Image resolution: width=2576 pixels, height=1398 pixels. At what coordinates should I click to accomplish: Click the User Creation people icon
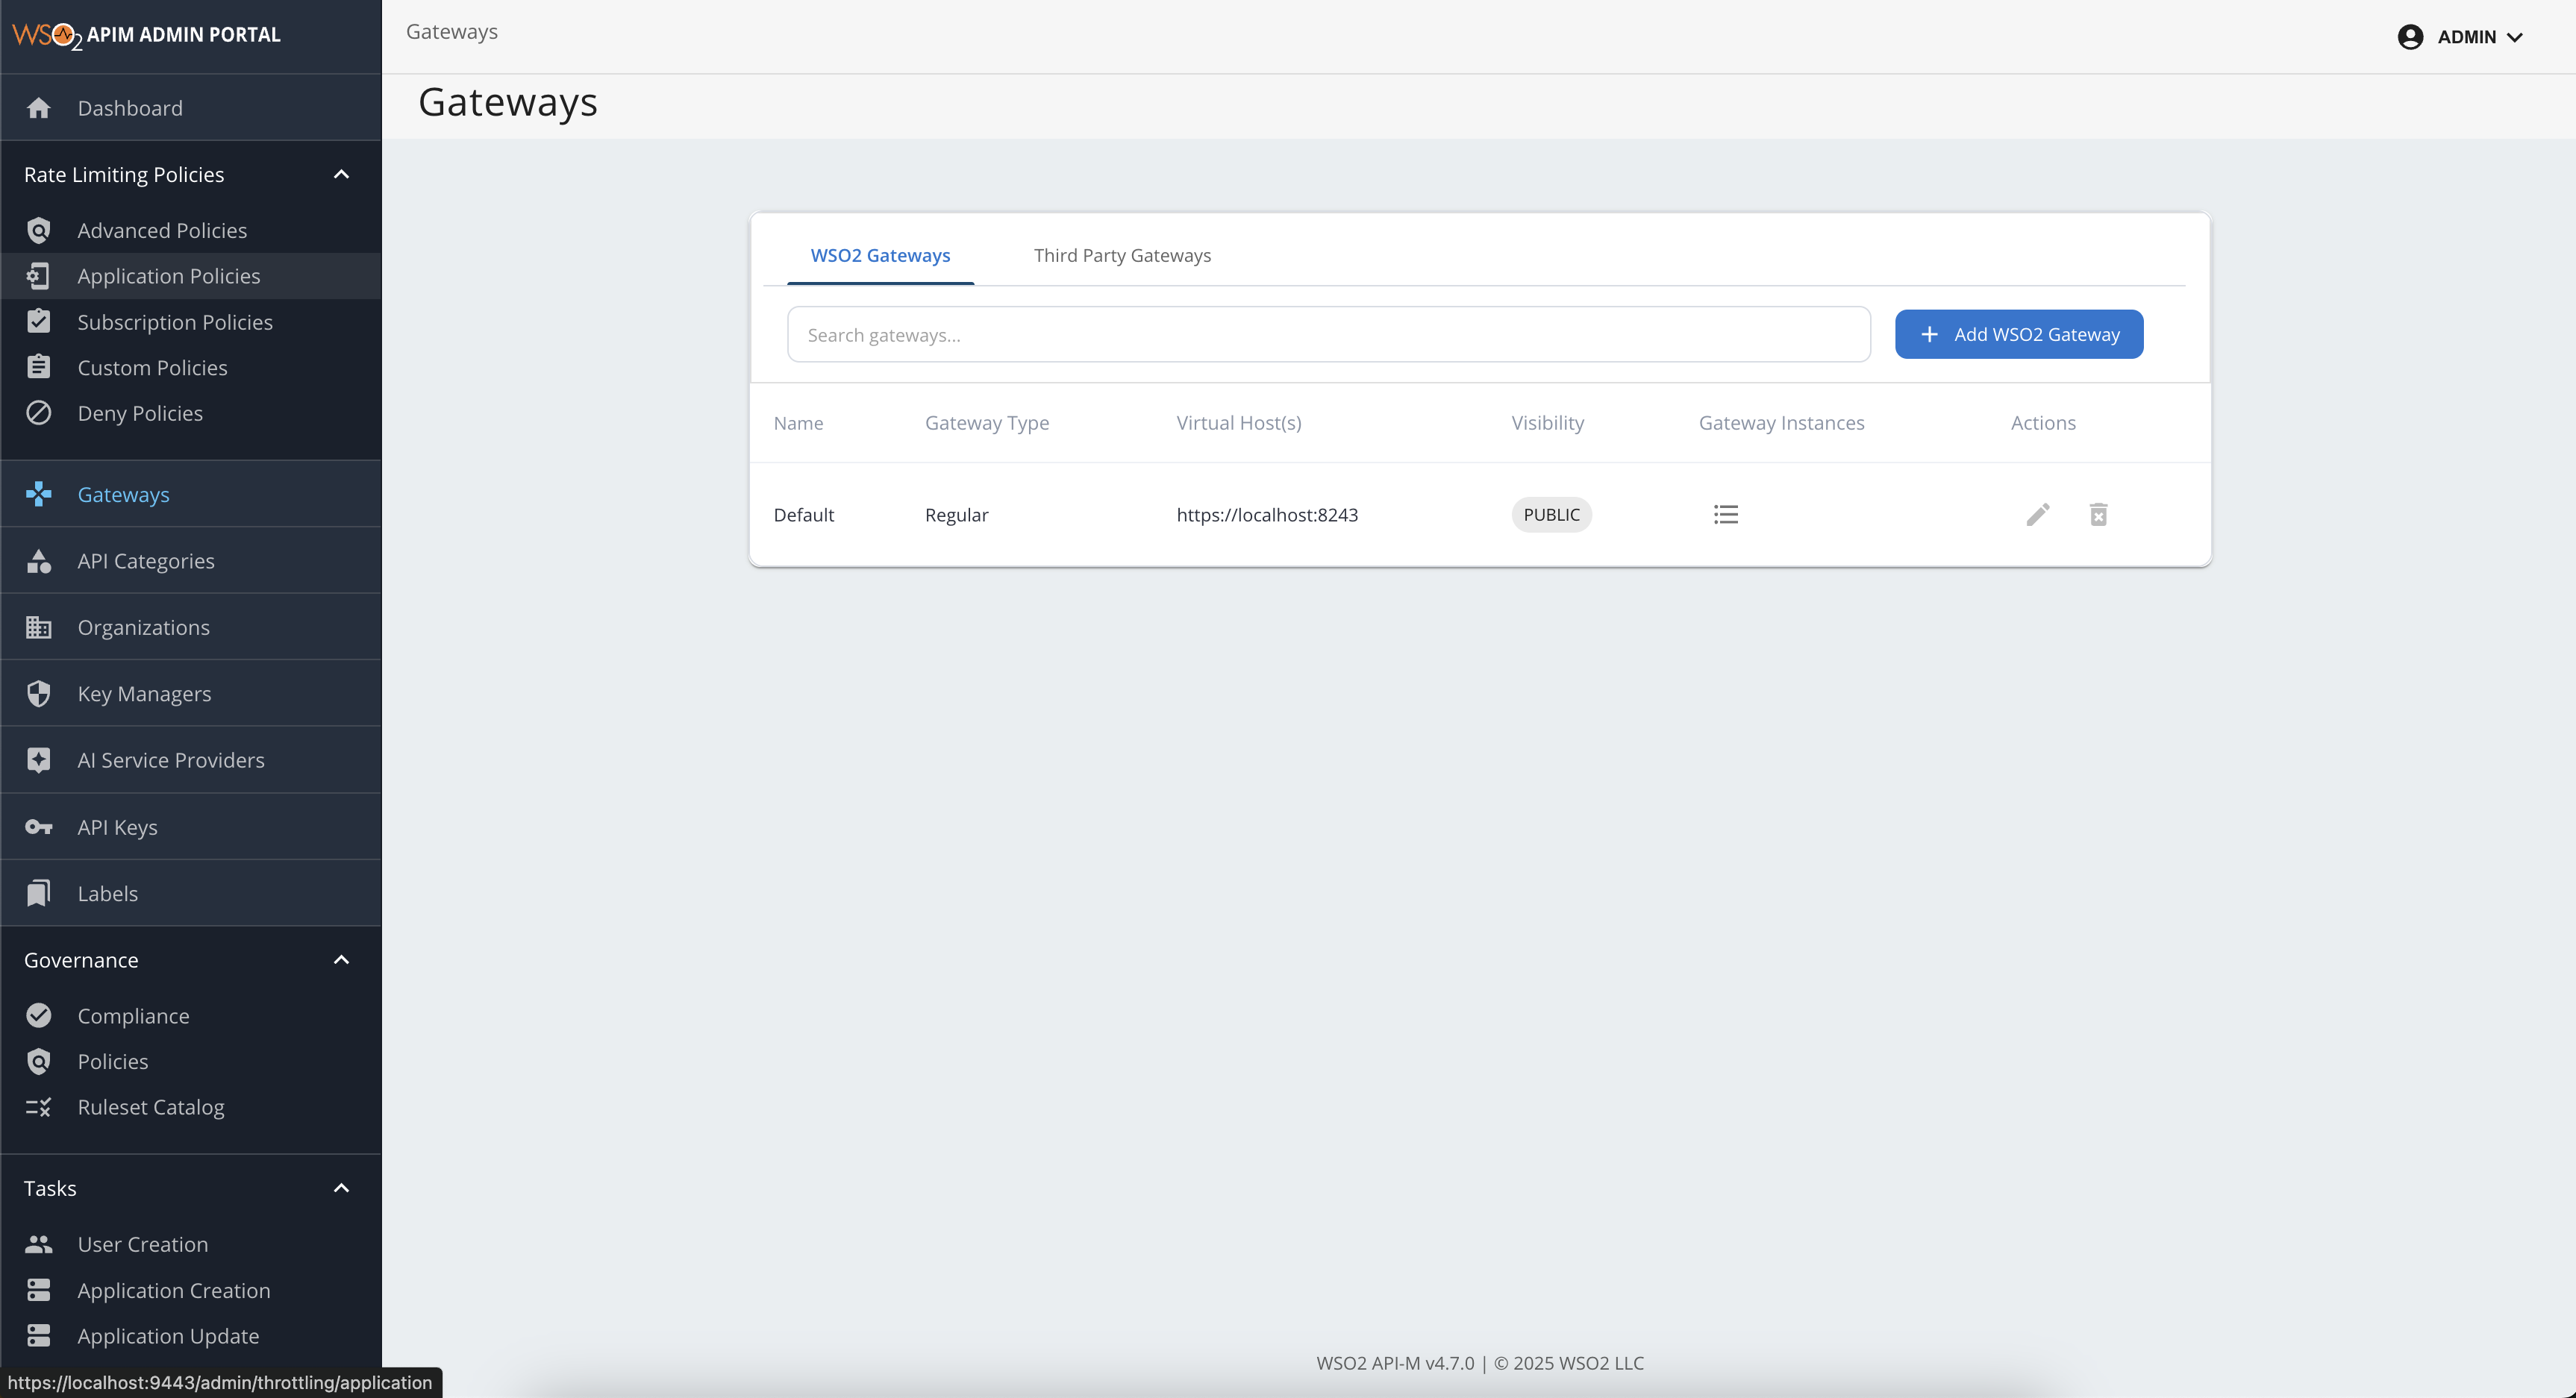[x=38, y=1244]
